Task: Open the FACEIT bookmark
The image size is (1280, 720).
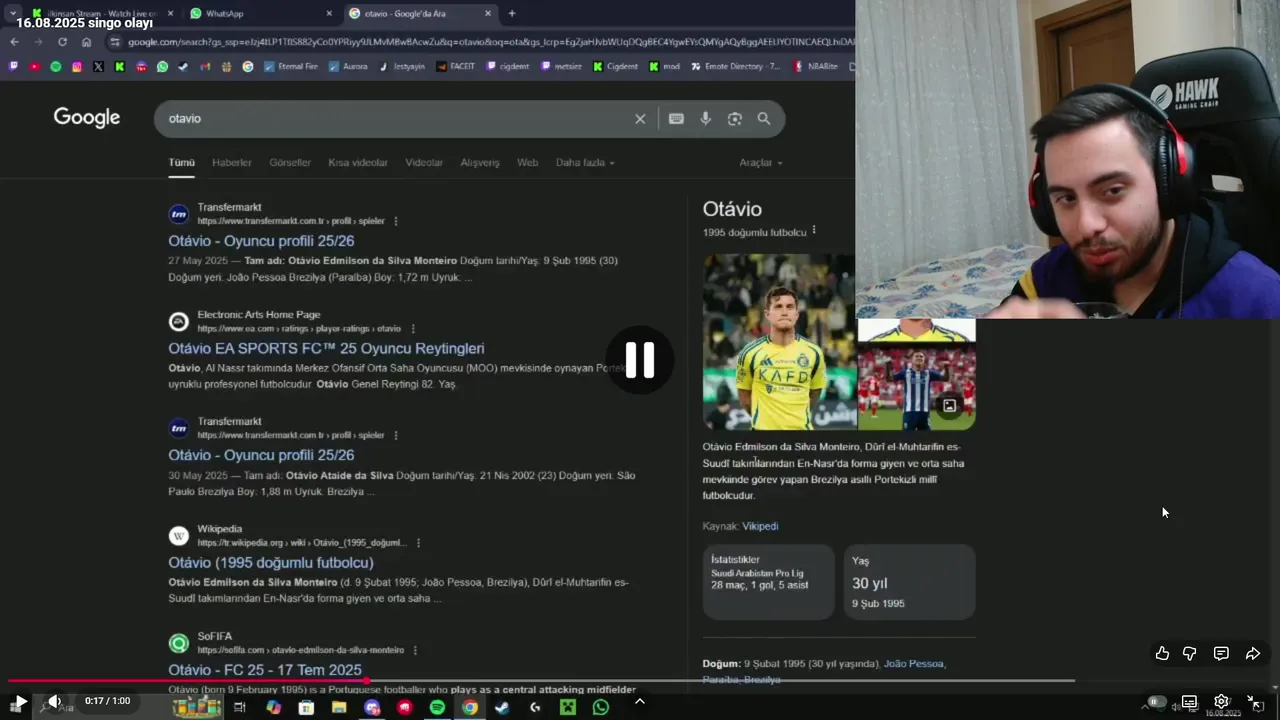Action: pyautogui.click(x=456, y=67)
